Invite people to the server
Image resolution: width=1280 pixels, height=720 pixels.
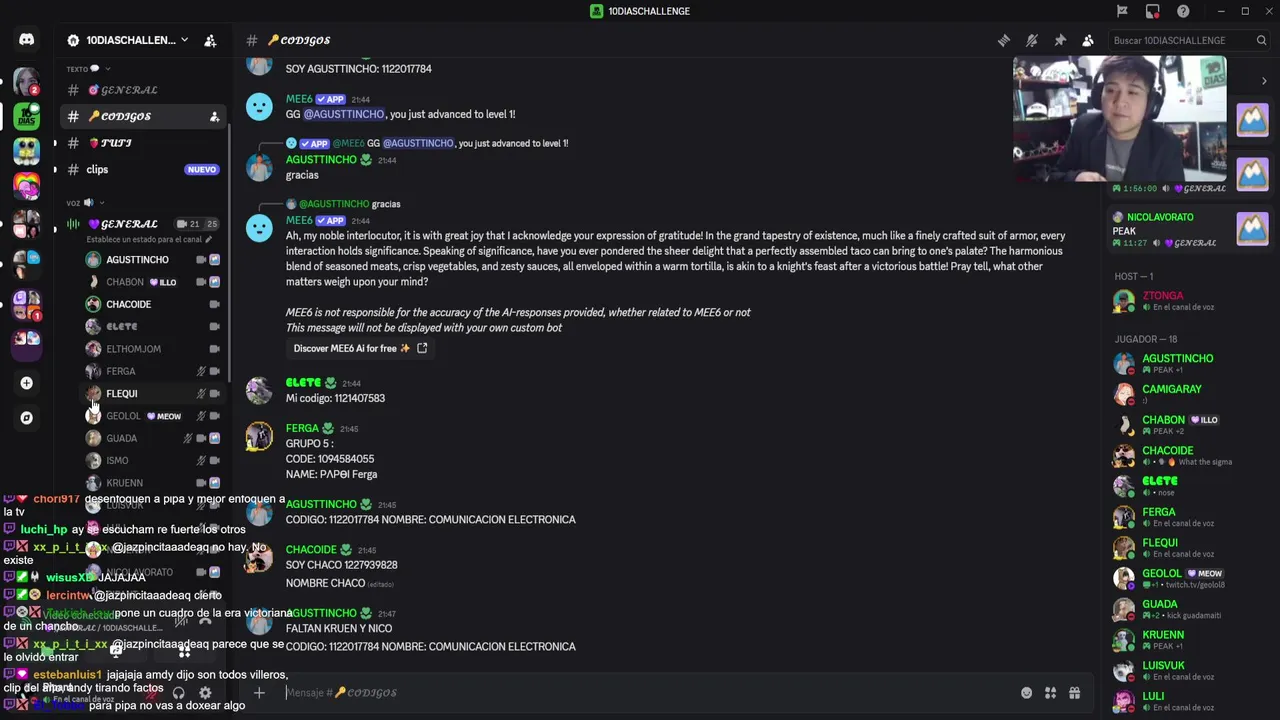coord(210,41)
